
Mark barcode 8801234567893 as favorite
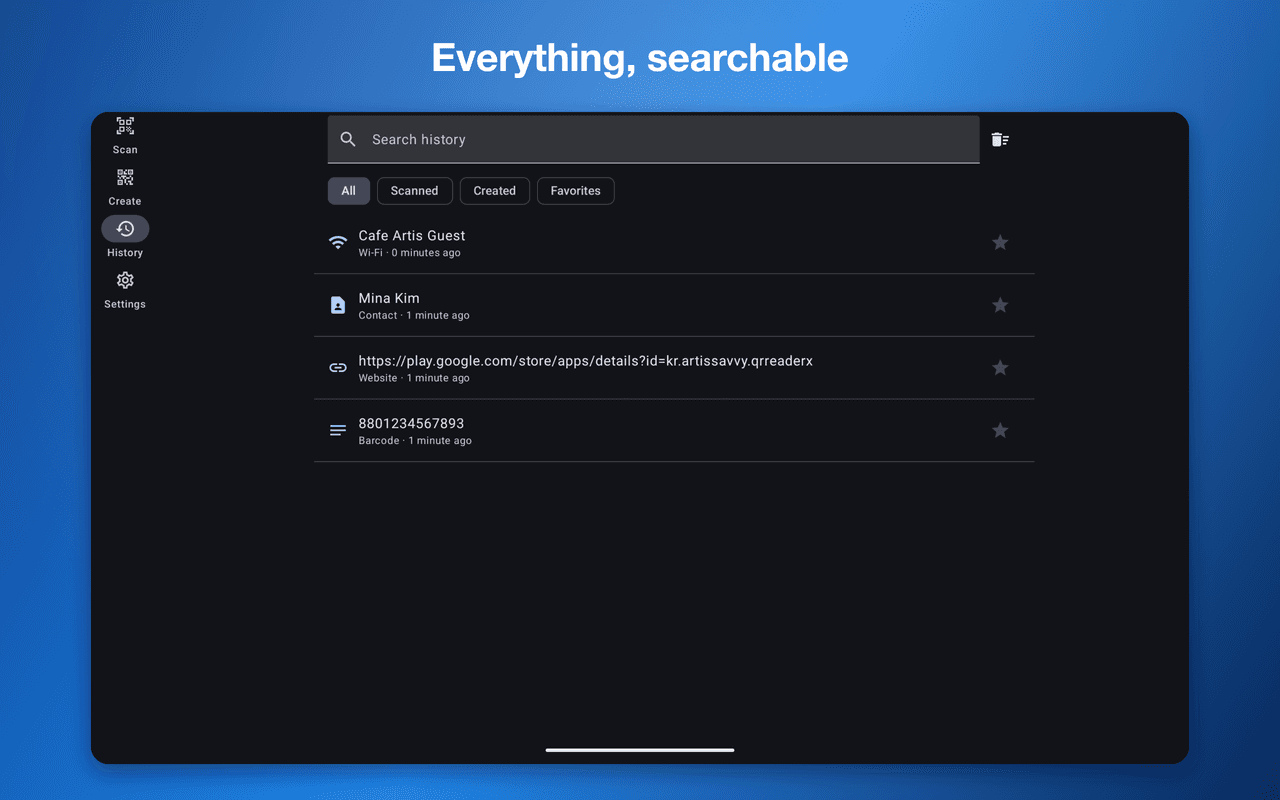[x=1000, y=430]
